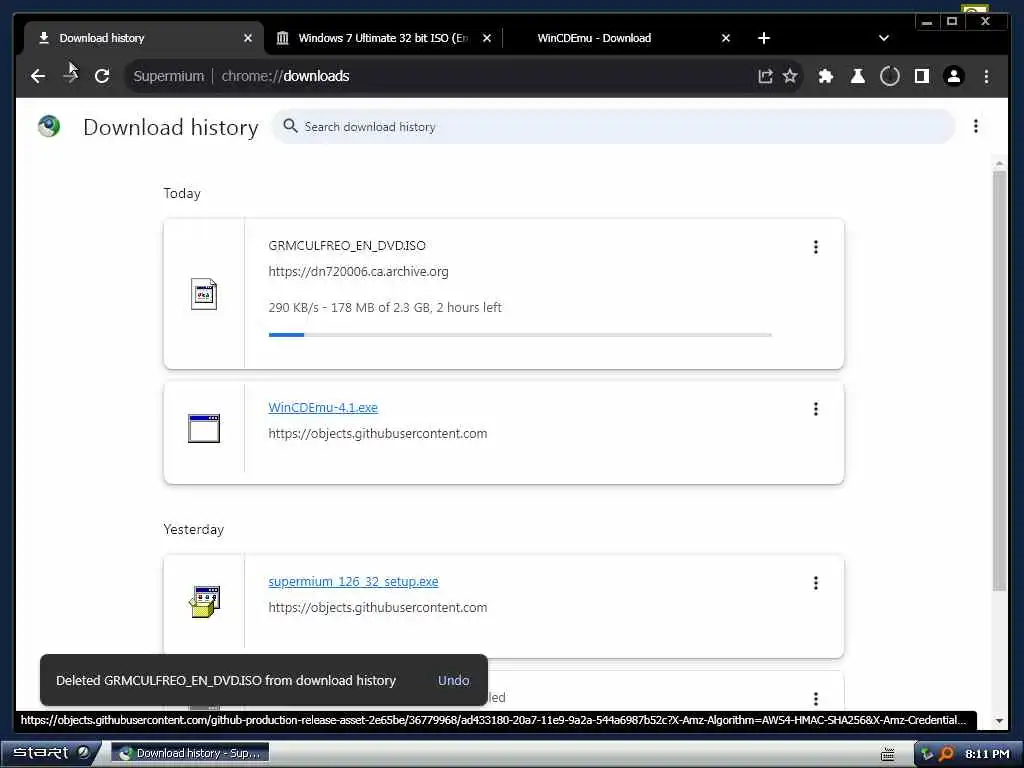Click the magnifier icon in system tray
The width and height of the screenshot is (1024, 768).
click(946, 754)
